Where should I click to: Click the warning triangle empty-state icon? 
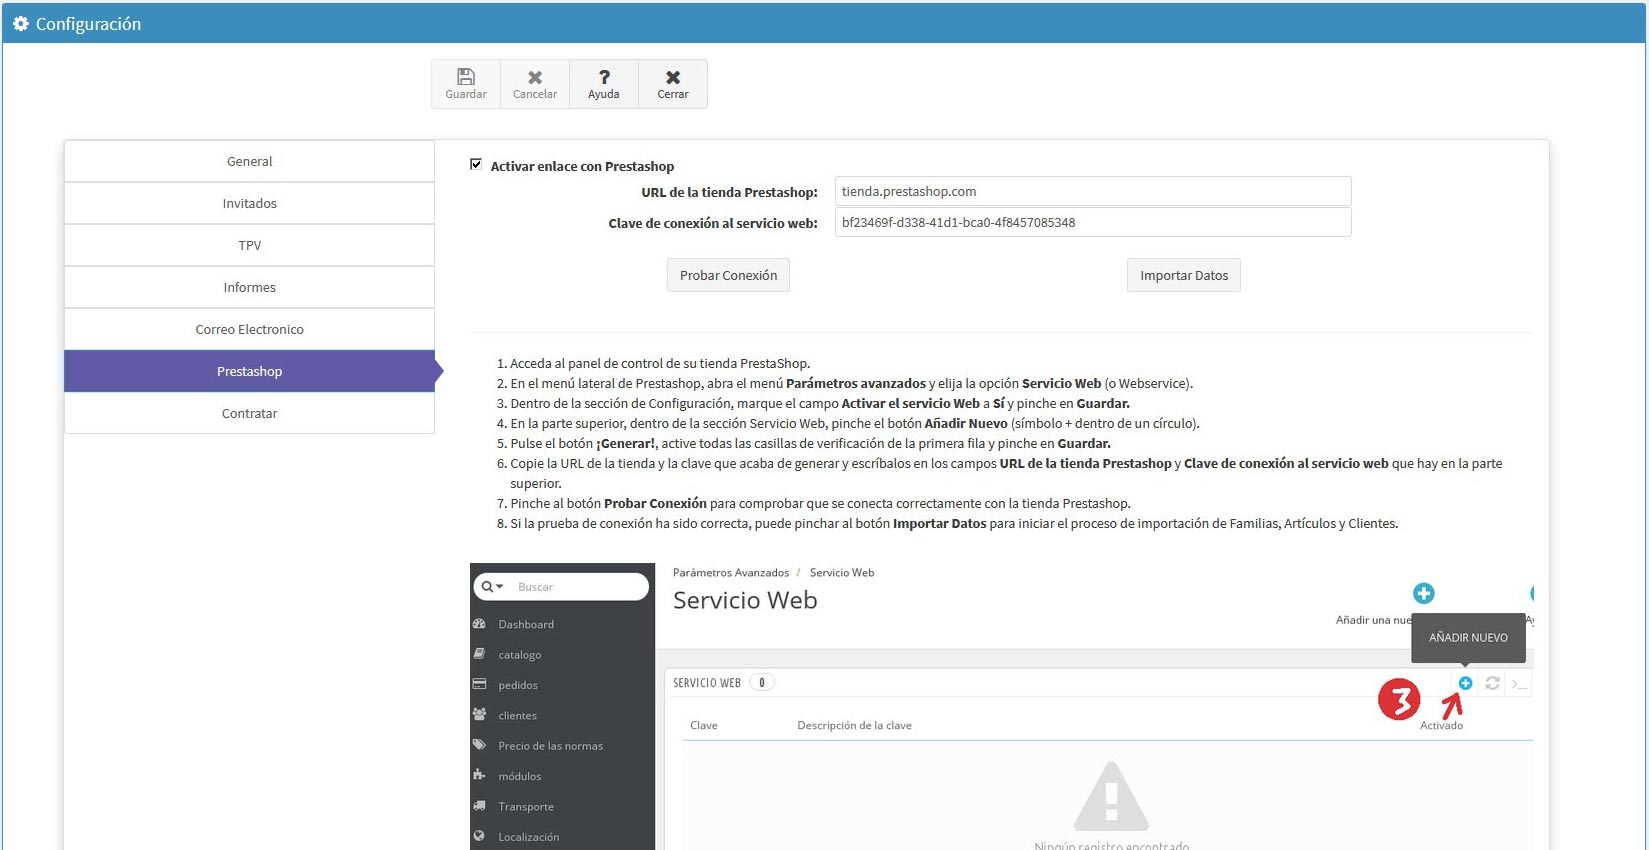pos(1111,796)
